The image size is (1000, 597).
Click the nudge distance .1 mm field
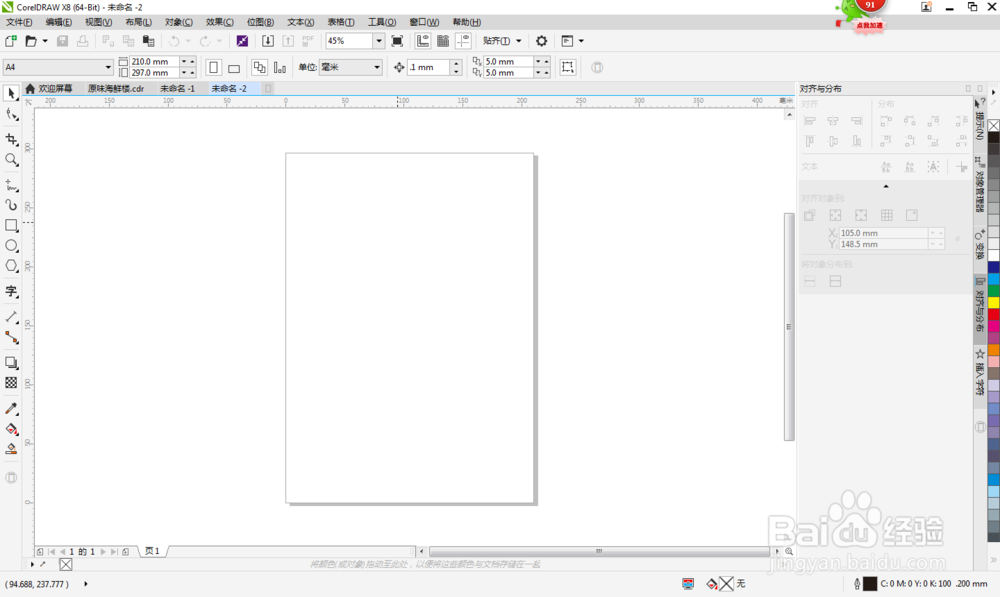[430, 67]
